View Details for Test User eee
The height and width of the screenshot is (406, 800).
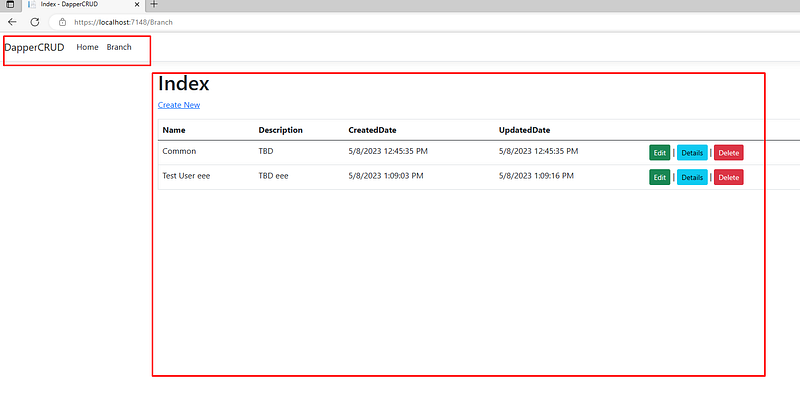[692, 177]
